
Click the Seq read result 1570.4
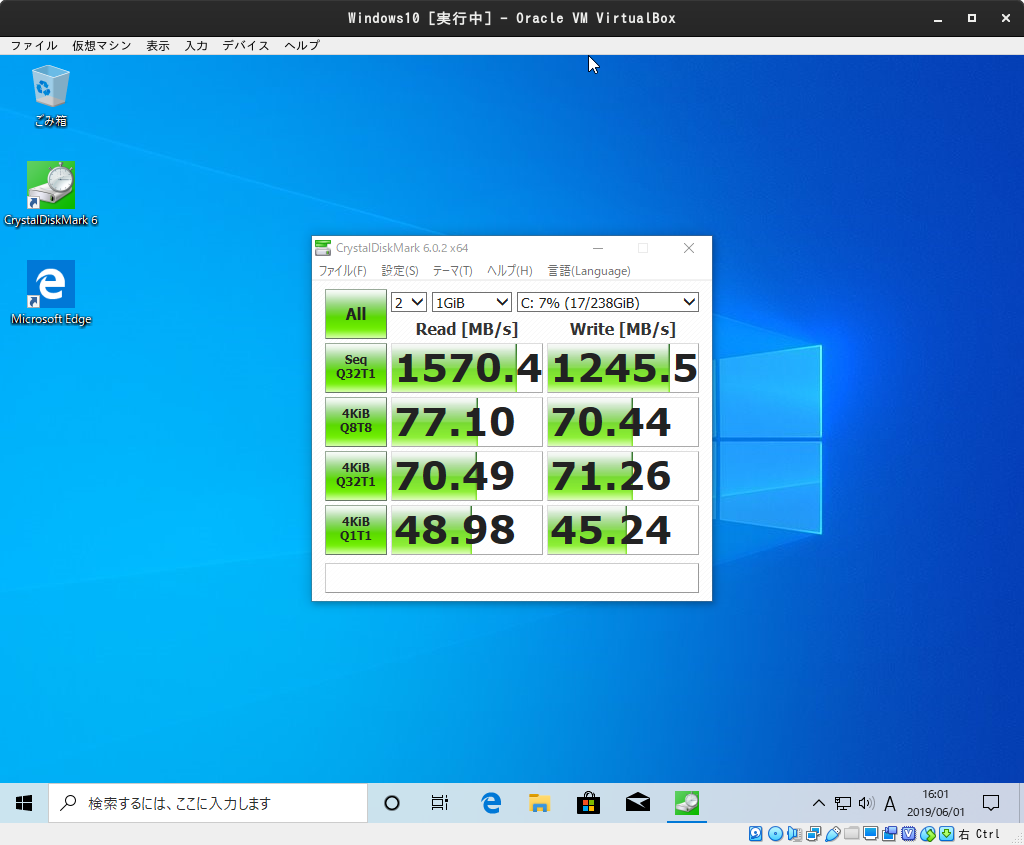pyautogui.click(x=467, y=368)
